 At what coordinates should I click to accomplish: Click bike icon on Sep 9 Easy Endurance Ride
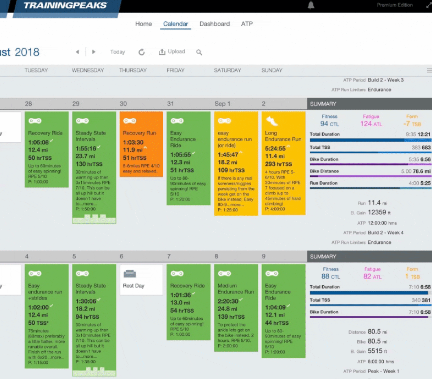pos(272,273)
